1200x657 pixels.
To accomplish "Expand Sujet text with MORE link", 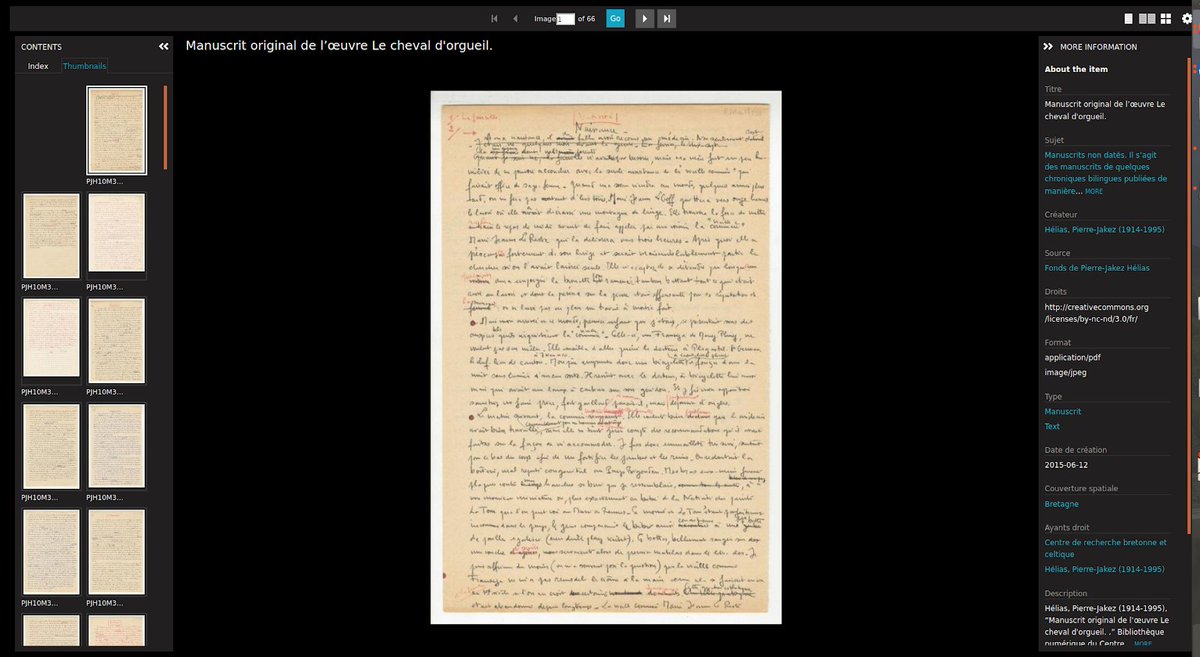I will (1094, 191).
